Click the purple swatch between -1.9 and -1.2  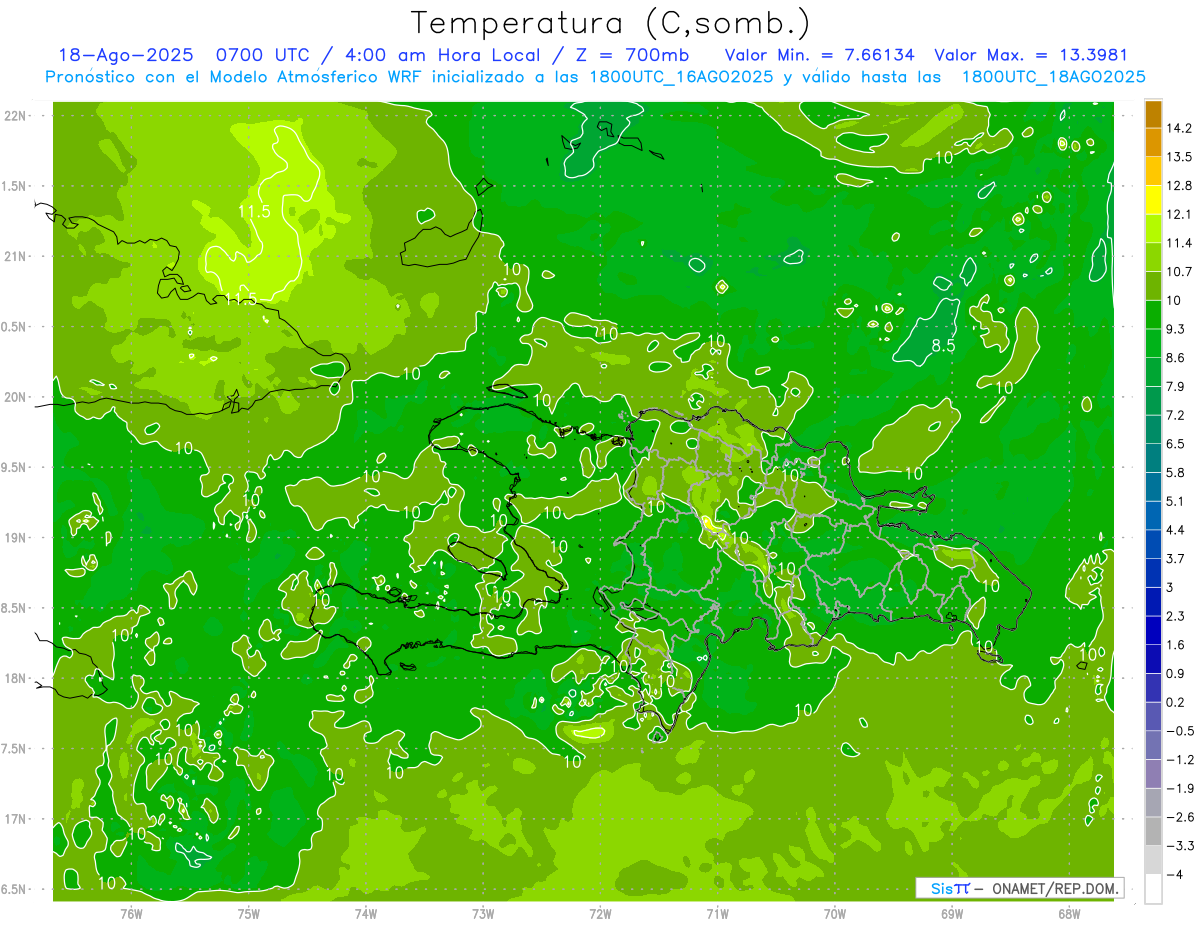tap(1153, 774)
